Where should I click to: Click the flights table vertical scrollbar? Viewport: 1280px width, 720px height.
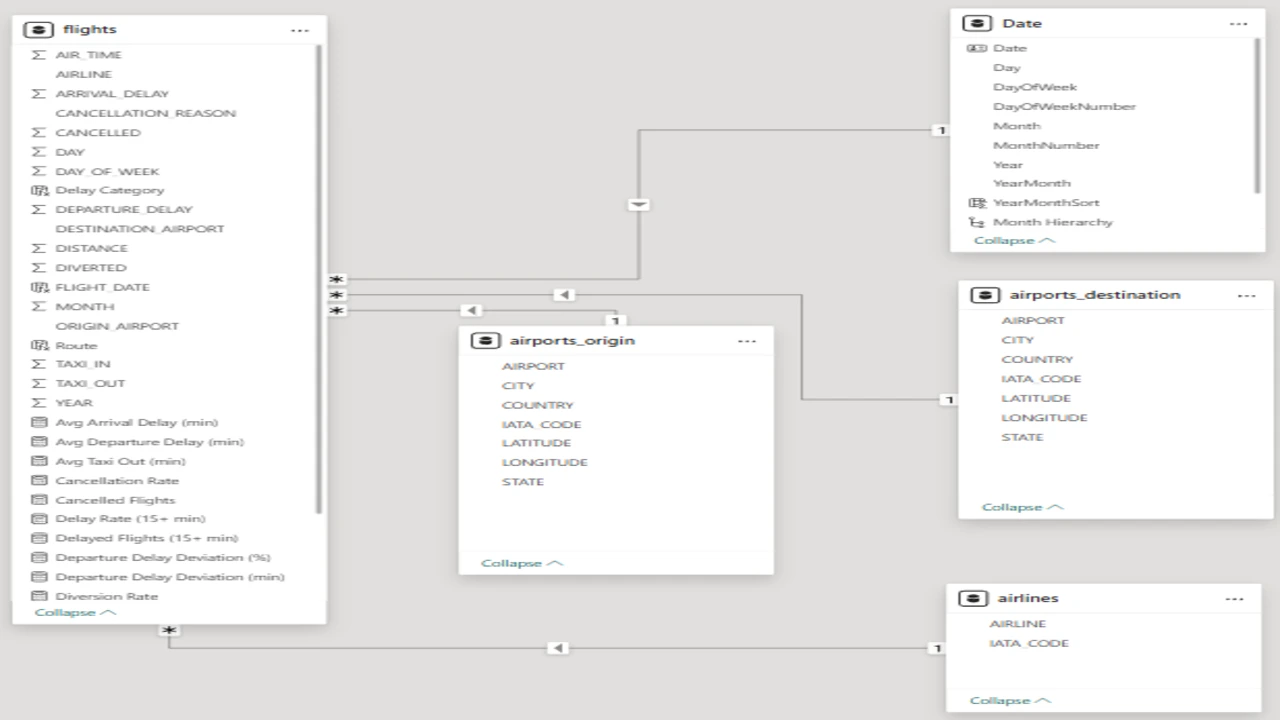pyautogui.click(x=319, y=280)
